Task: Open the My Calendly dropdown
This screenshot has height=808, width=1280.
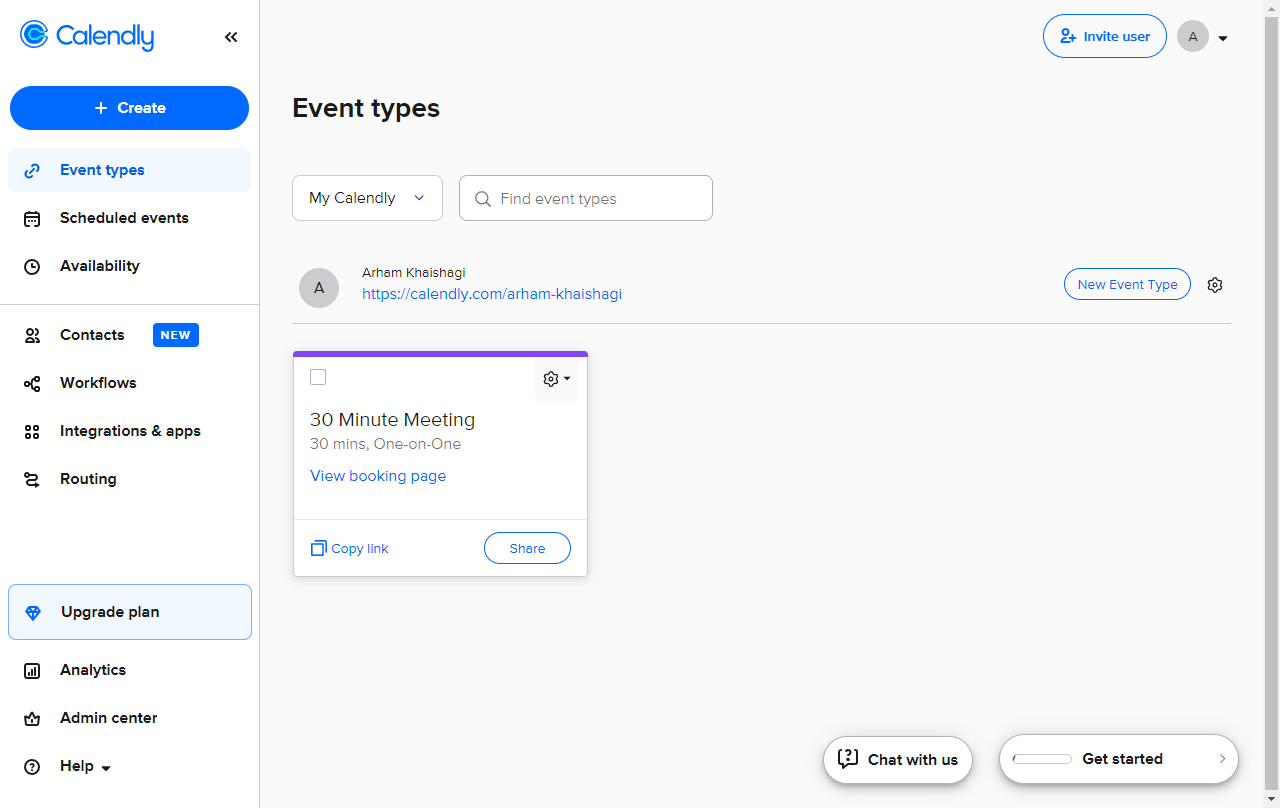Action: coord(367,198)
